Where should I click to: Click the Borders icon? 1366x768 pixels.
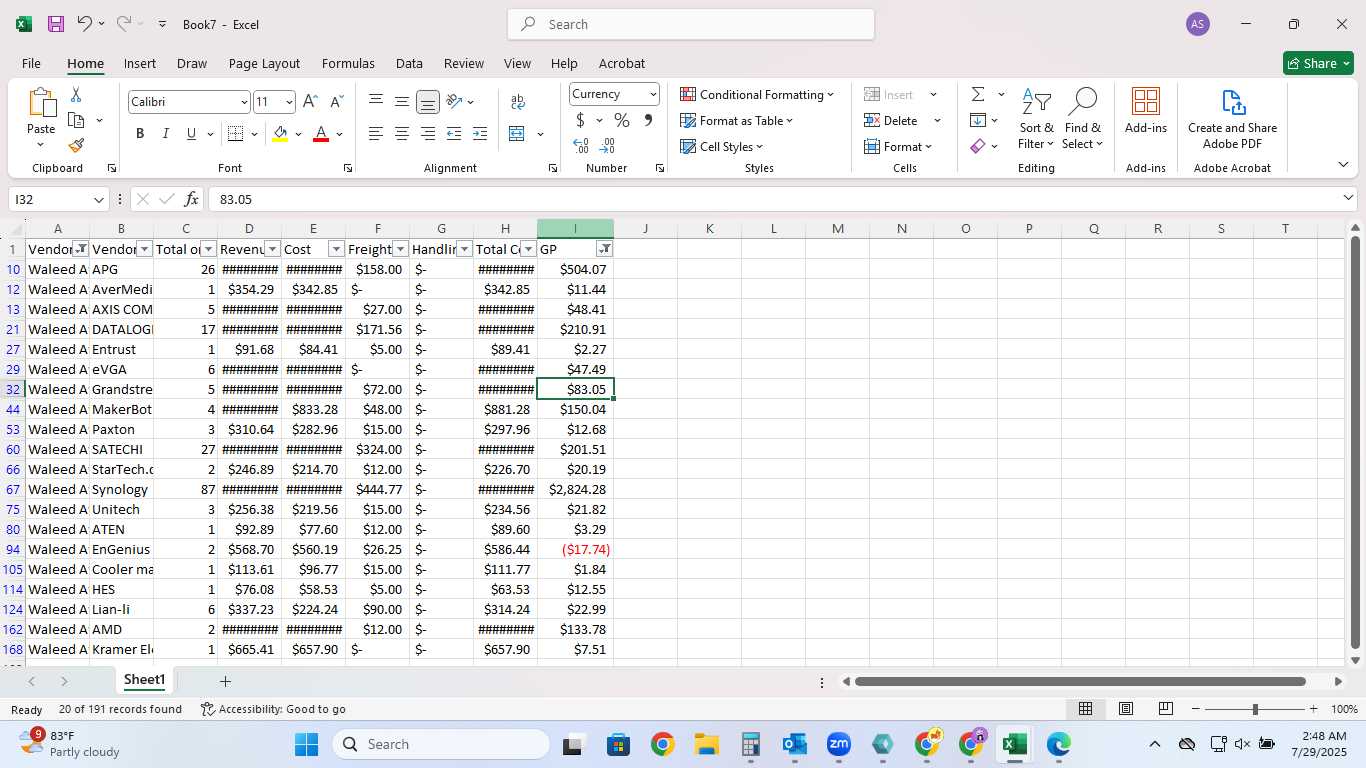click(x=235, y=133)
